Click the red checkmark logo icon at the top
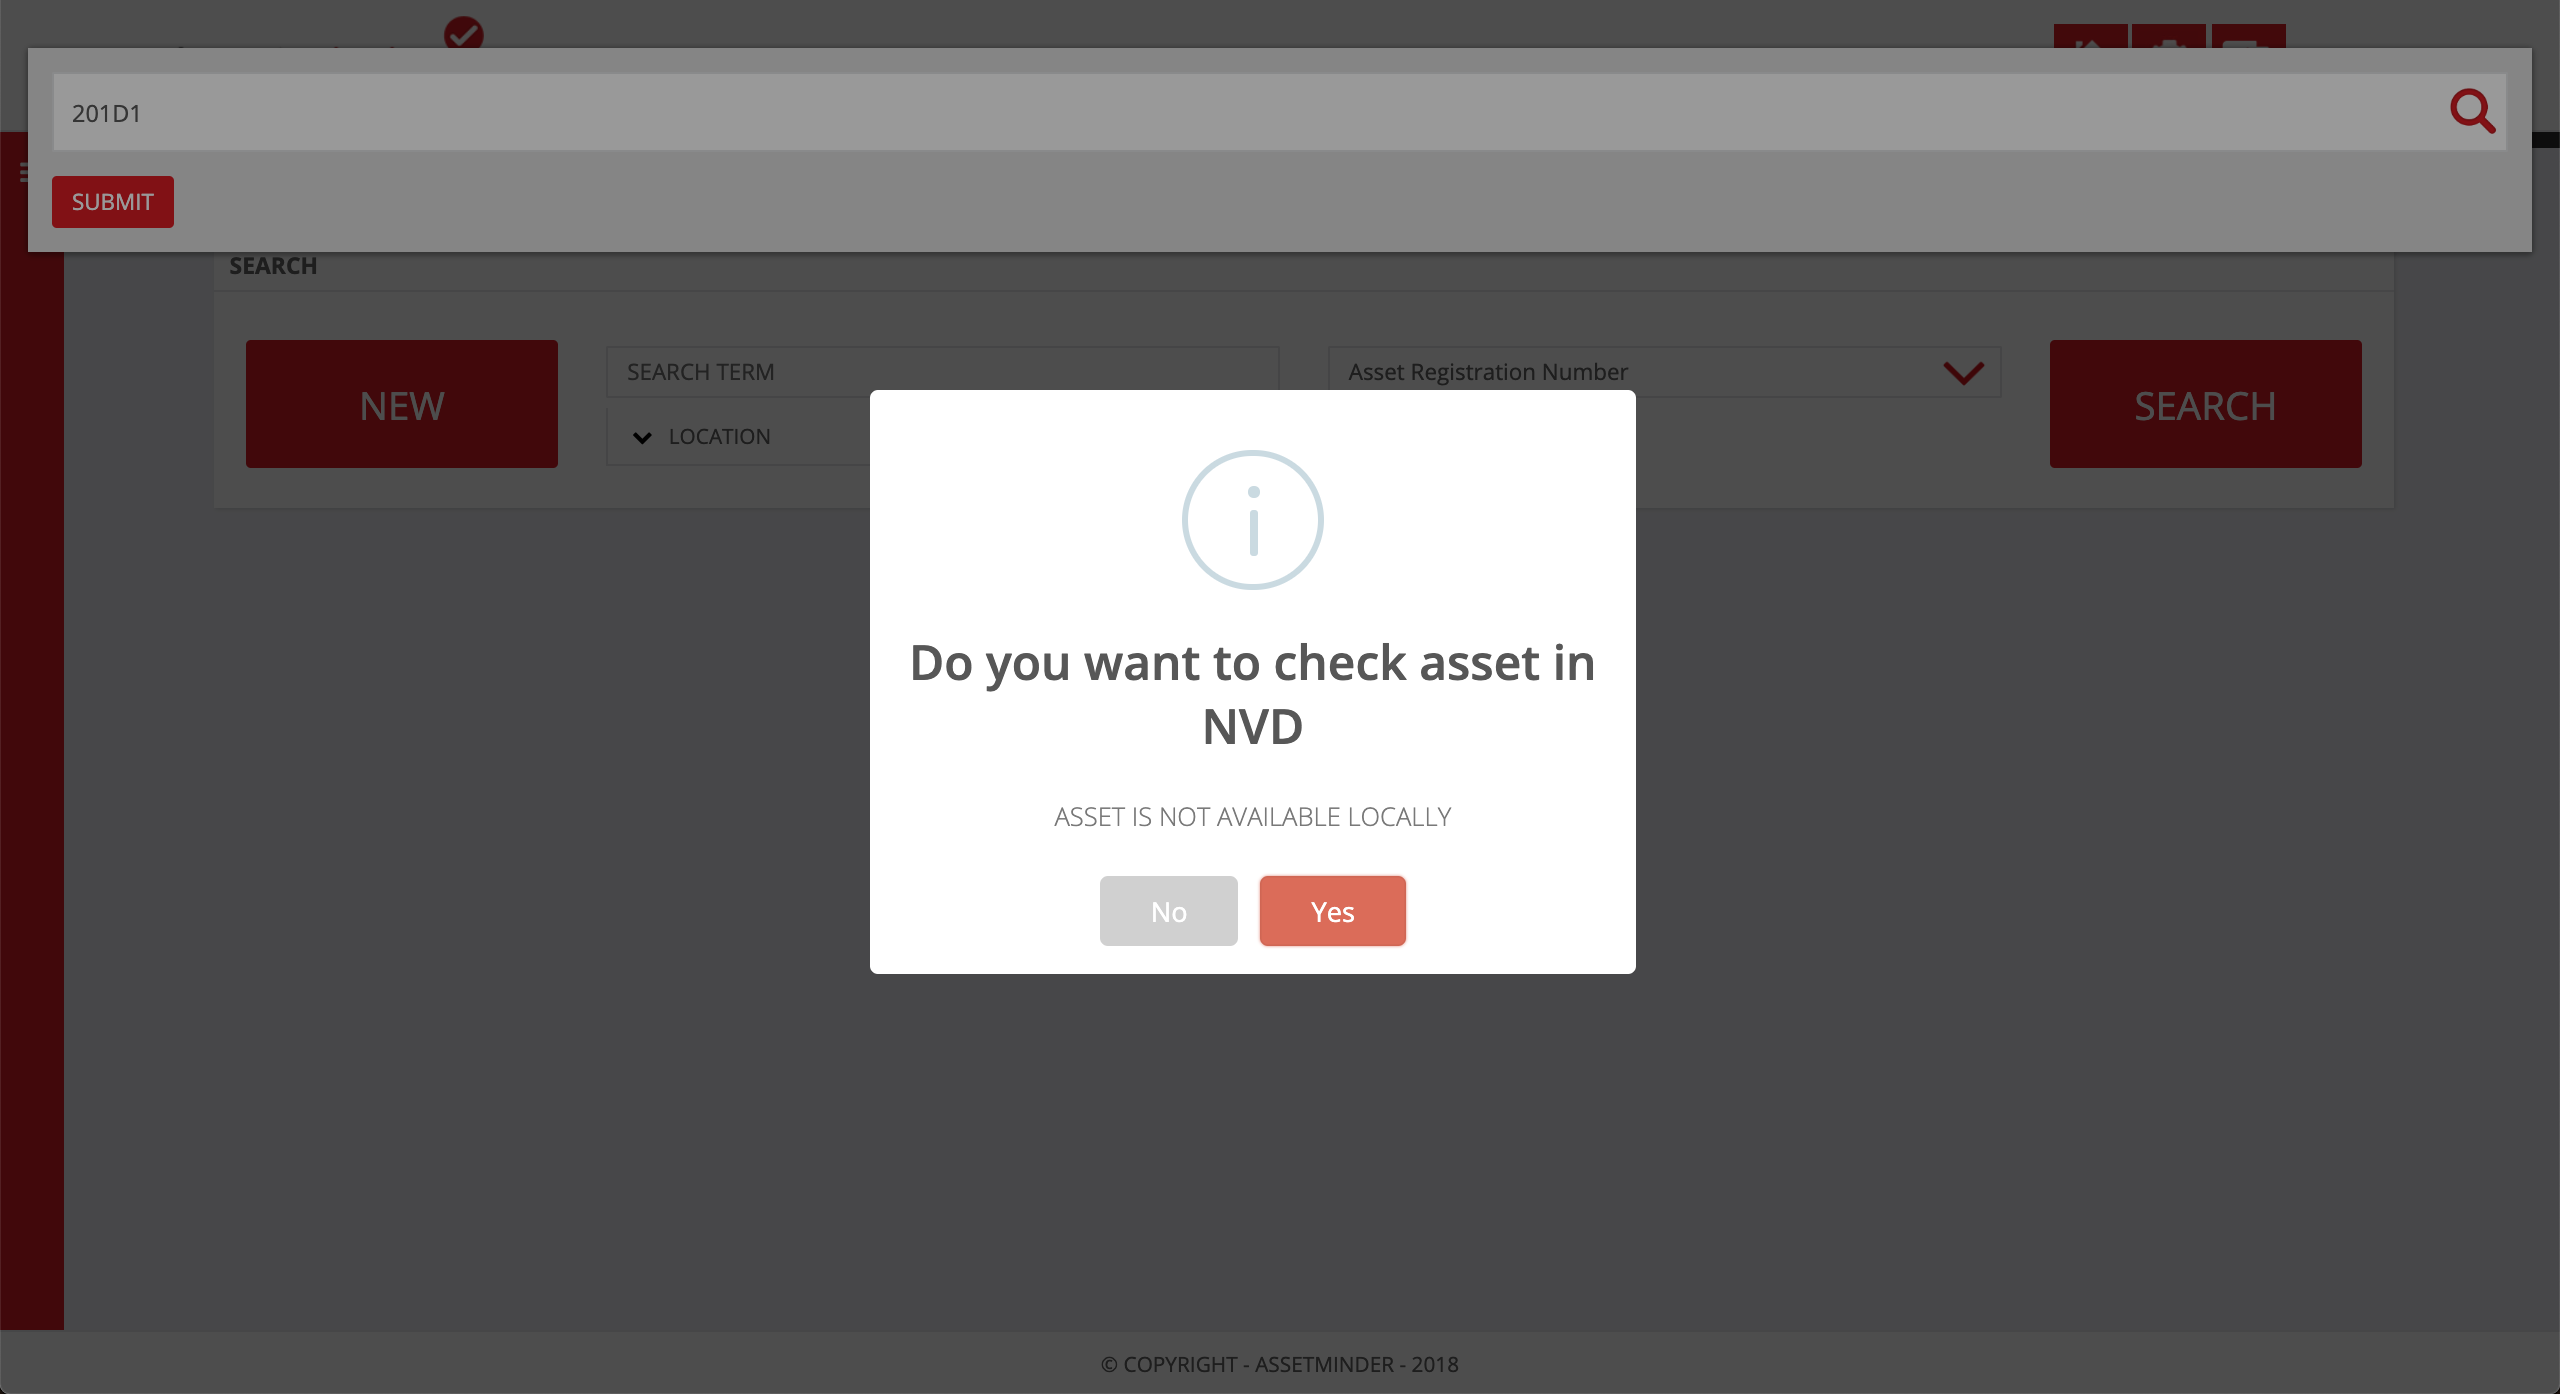The height and width of the screenshot is (1394, 2560). 464,33
